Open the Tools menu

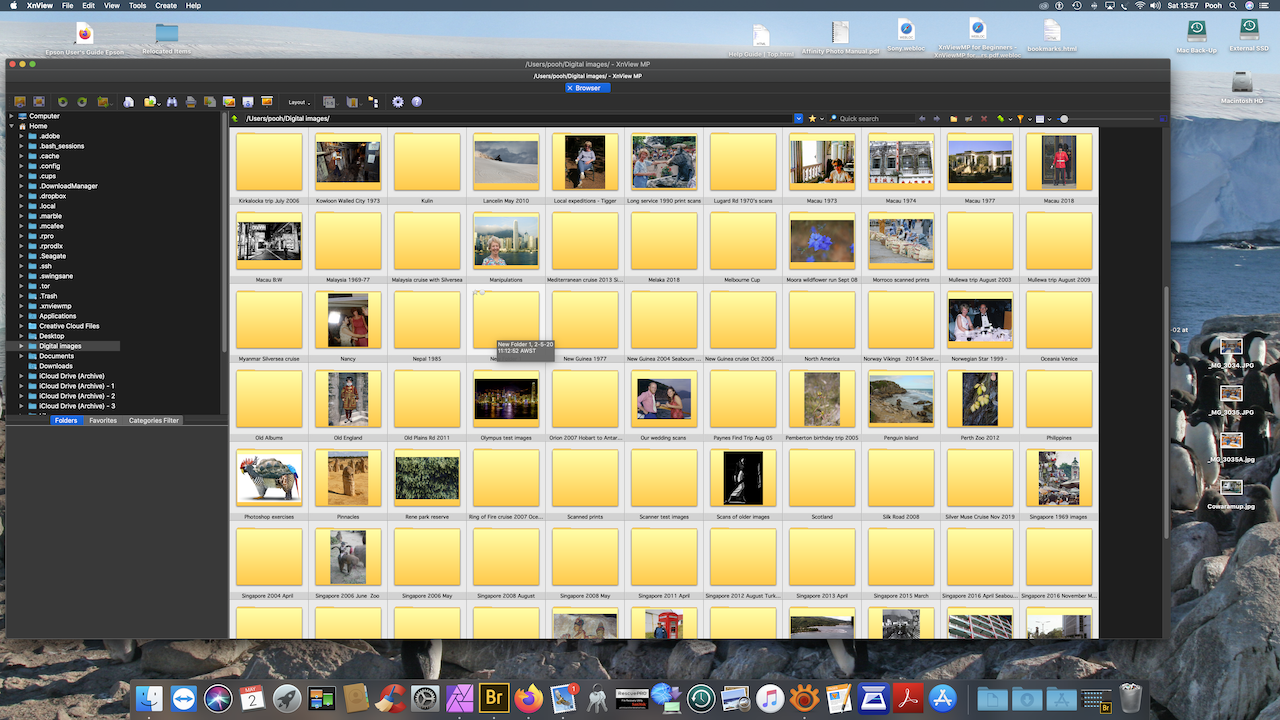coord(137,6)
